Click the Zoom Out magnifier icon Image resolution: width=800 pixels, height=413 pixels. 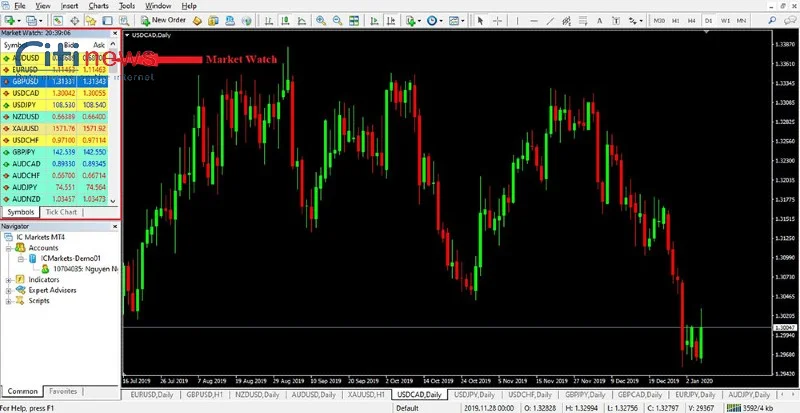(x=337, y=20)
